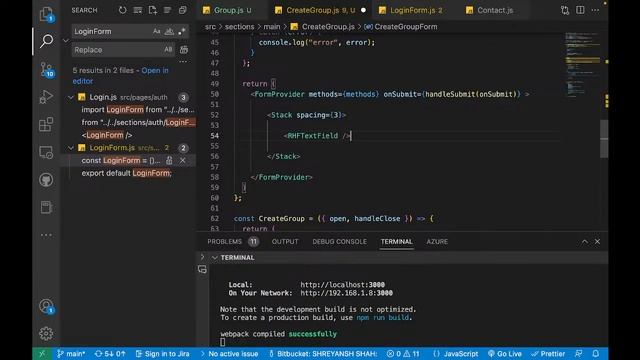Expand the arrow beside TERMINAL header
640x360 pixels.
pos(202,257)
